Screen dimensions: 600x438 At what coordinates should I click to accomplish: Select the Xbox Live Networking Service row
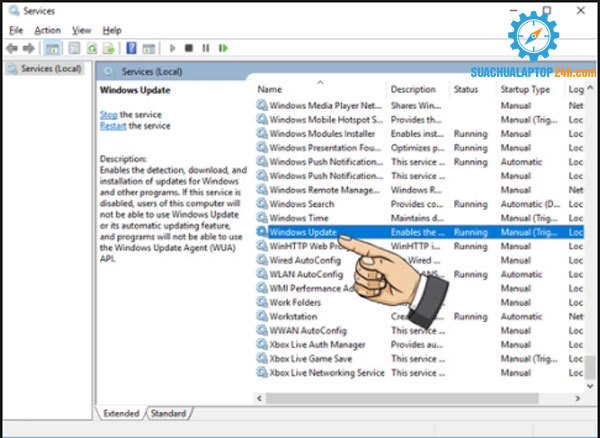[x=420, y=373]
